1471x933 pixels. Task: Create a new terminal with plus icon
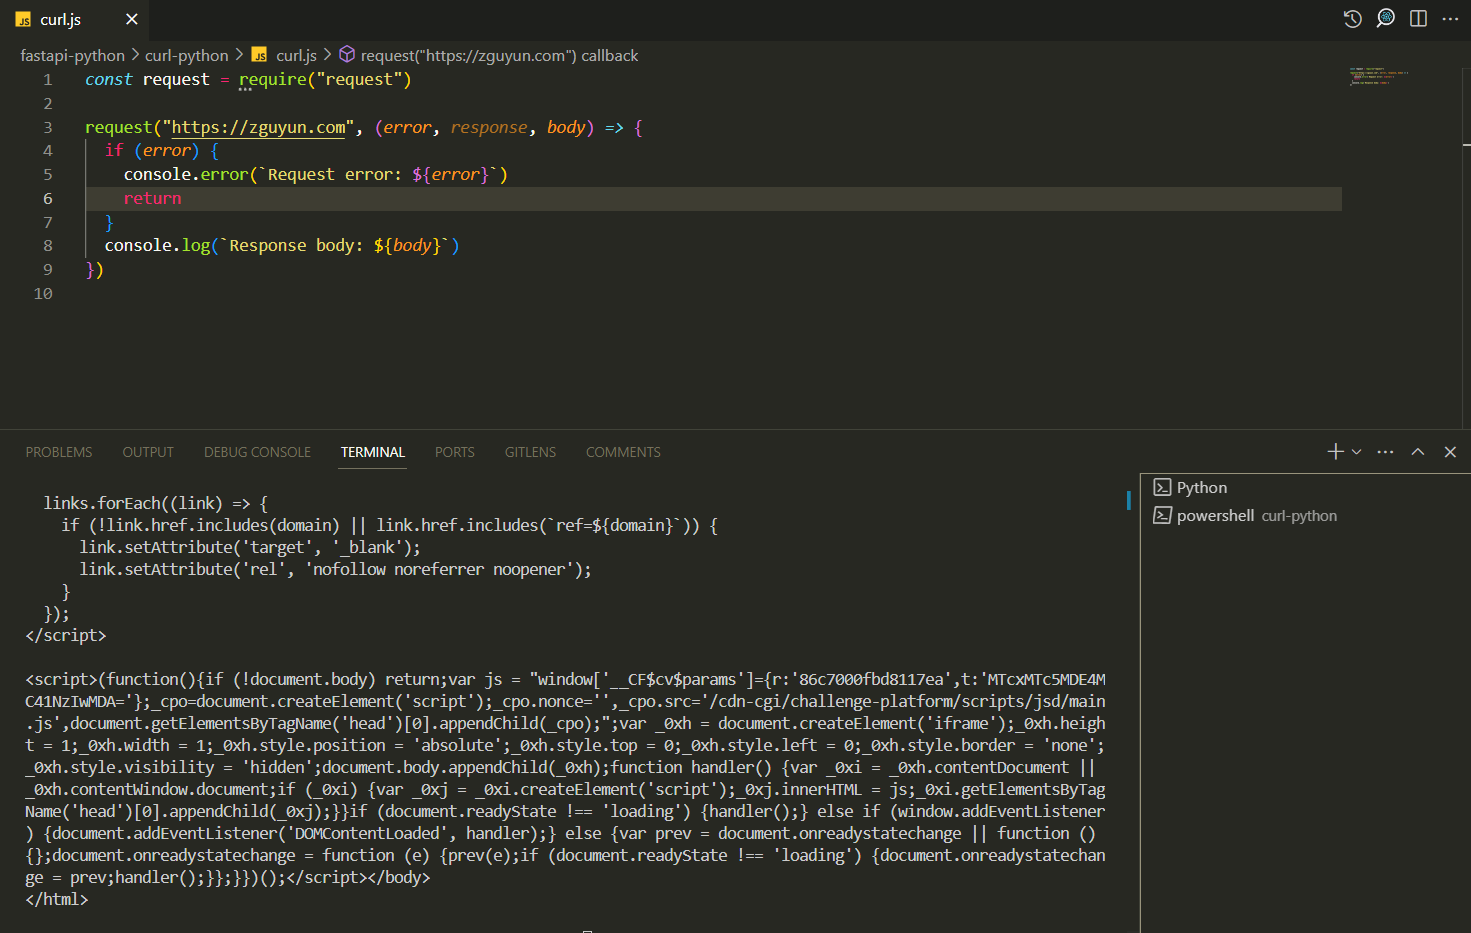(1335, 452)
